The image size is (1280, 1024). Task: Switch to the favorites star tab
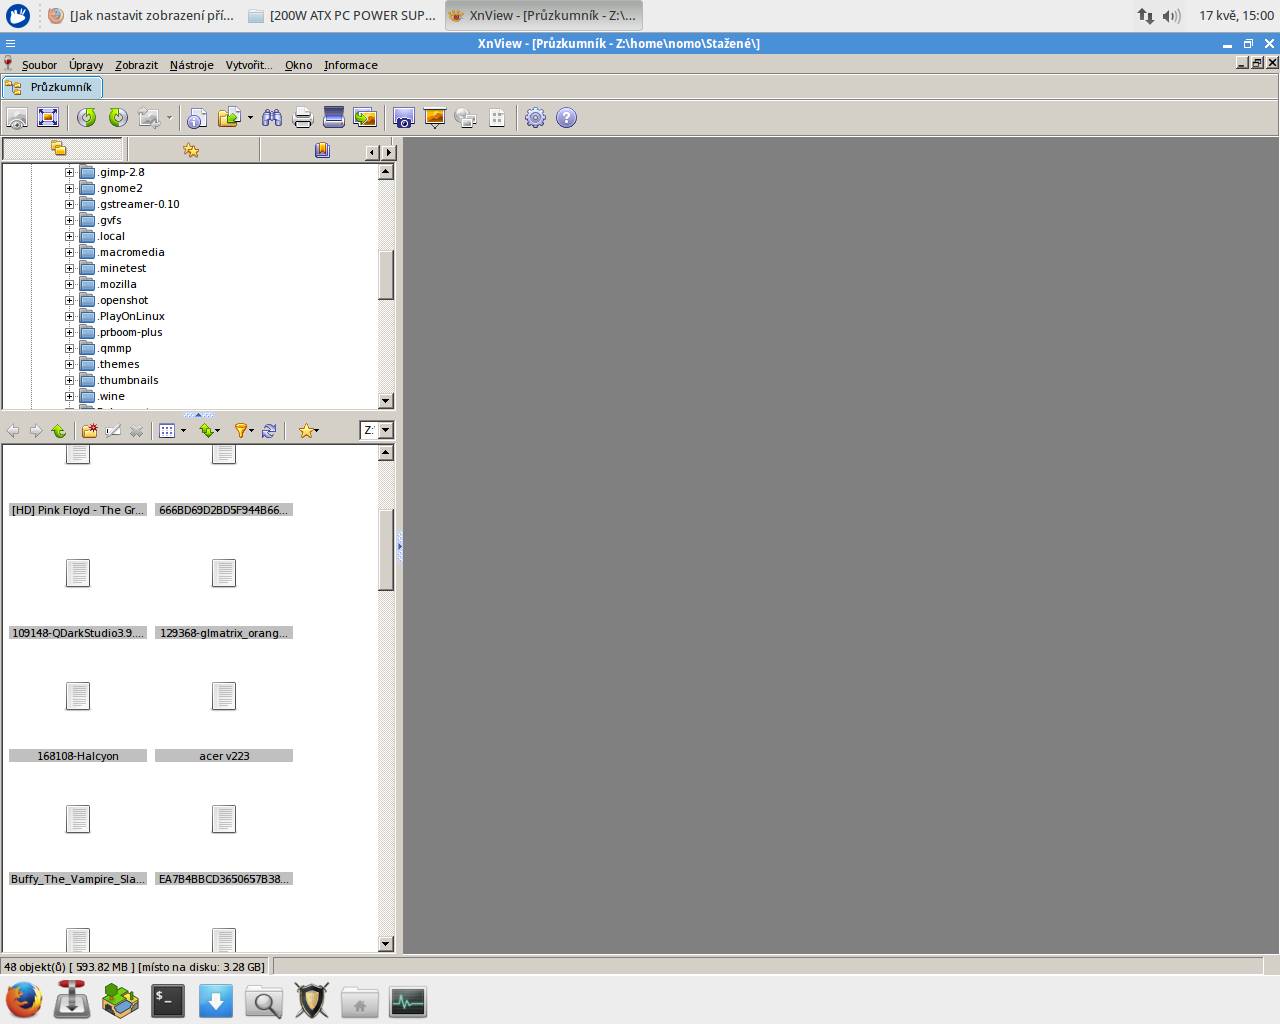pos(191,150)
